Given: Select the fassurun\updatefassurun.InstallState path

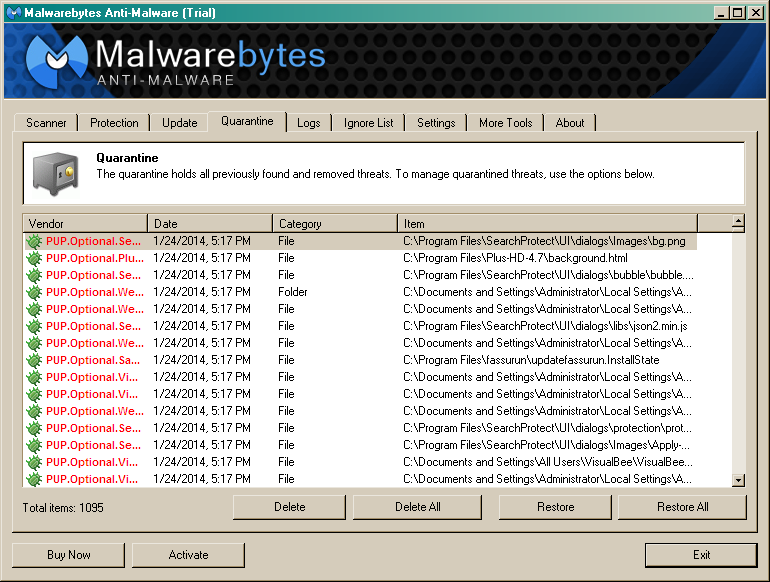Looking at the screenshot, I should tap(531, 360).
